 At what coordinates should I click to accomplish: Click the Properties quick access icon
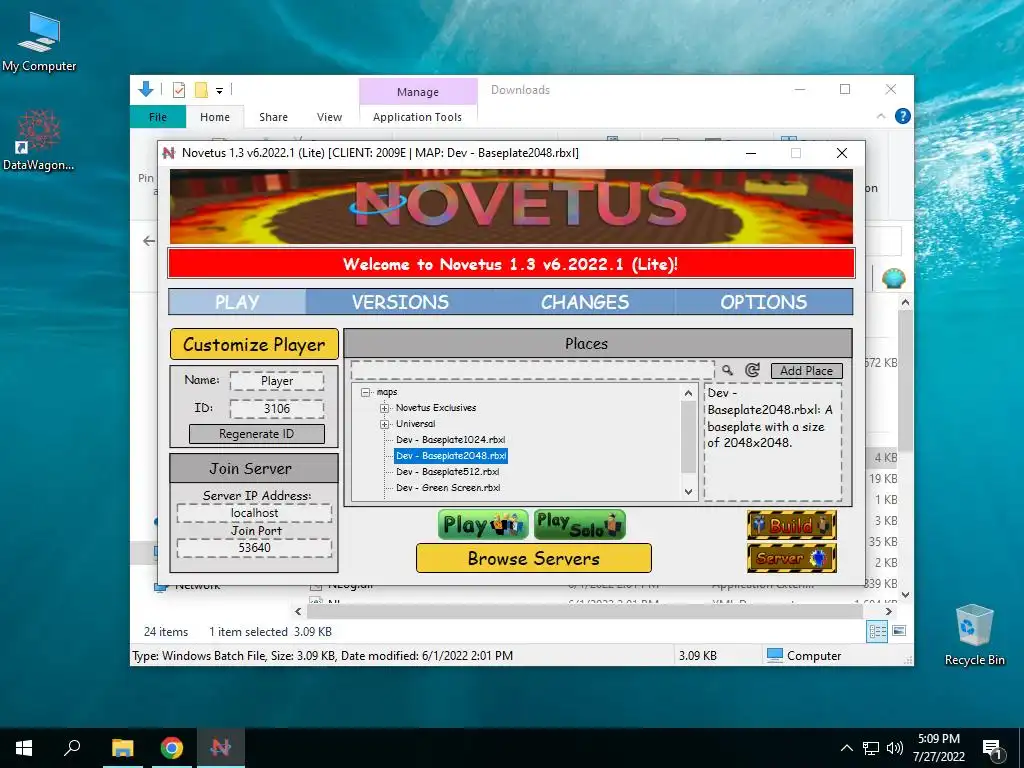pos(179,90)
